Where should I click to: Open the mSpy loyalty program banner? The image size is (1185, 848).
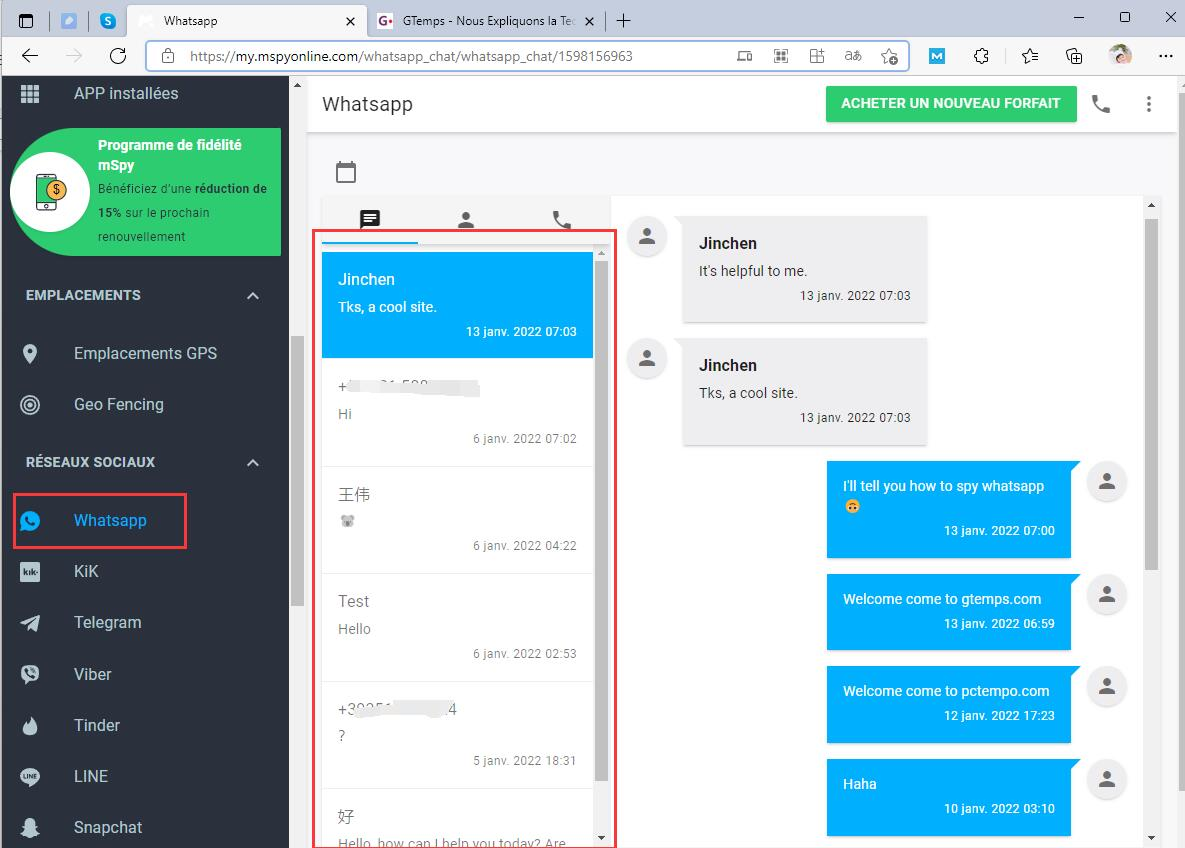pyautogui.click(x=145, y=192)
